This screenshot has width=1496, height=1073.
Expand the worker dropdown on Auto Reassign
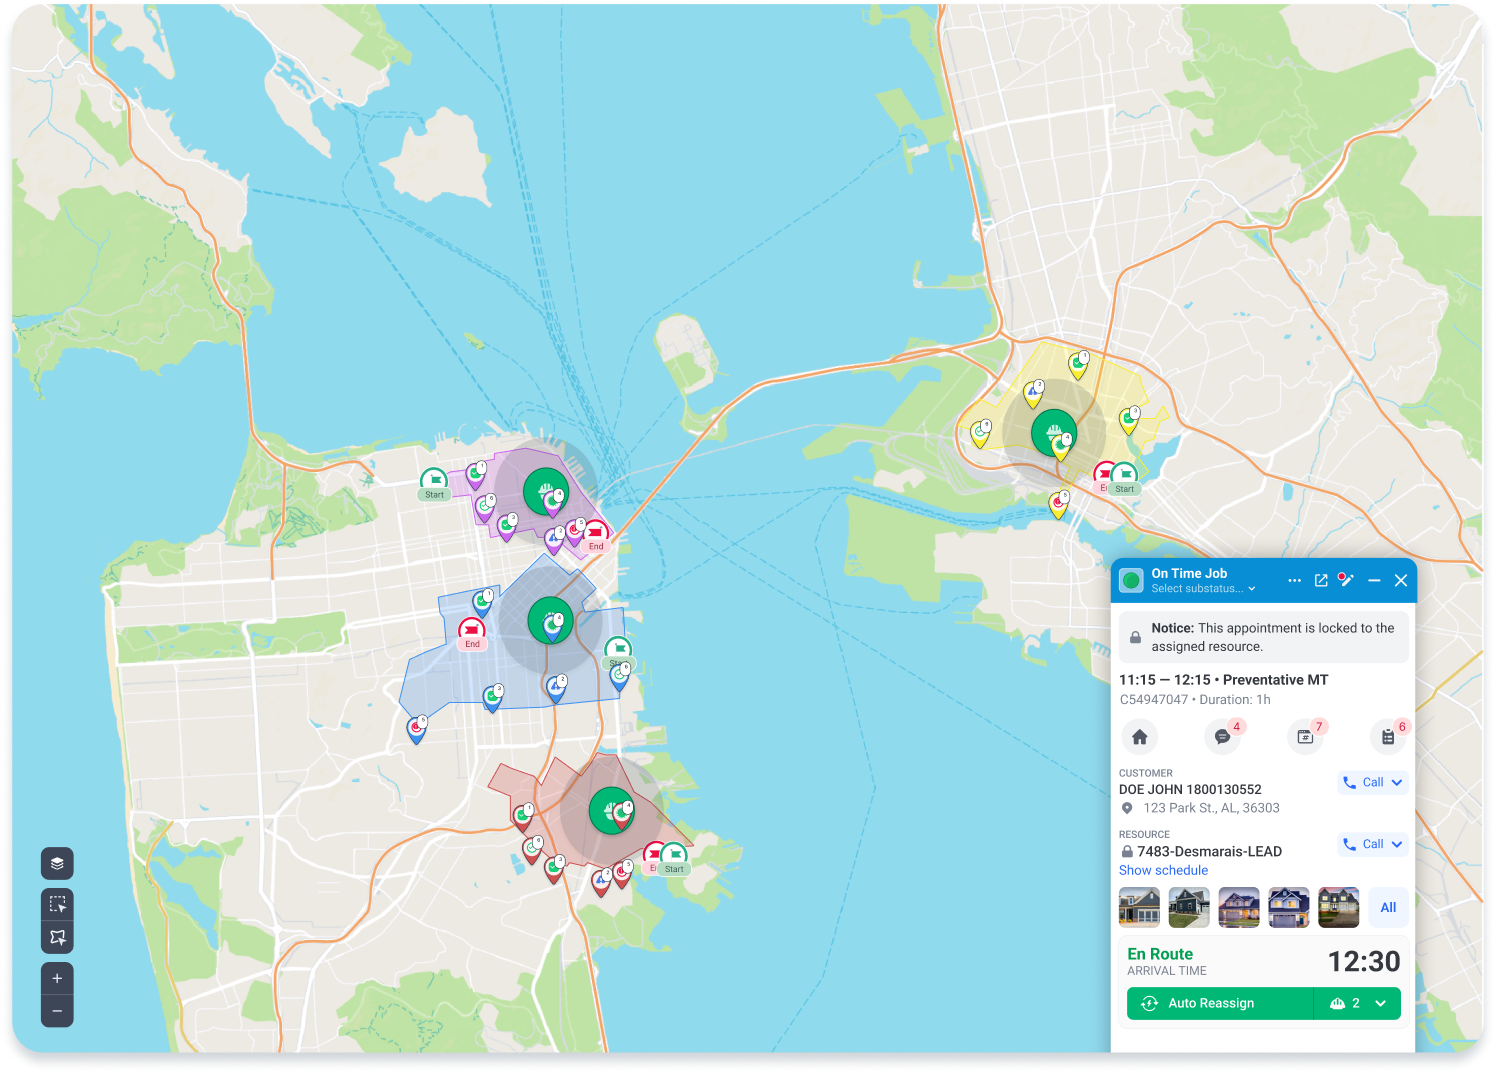tap(1382, 1003)
